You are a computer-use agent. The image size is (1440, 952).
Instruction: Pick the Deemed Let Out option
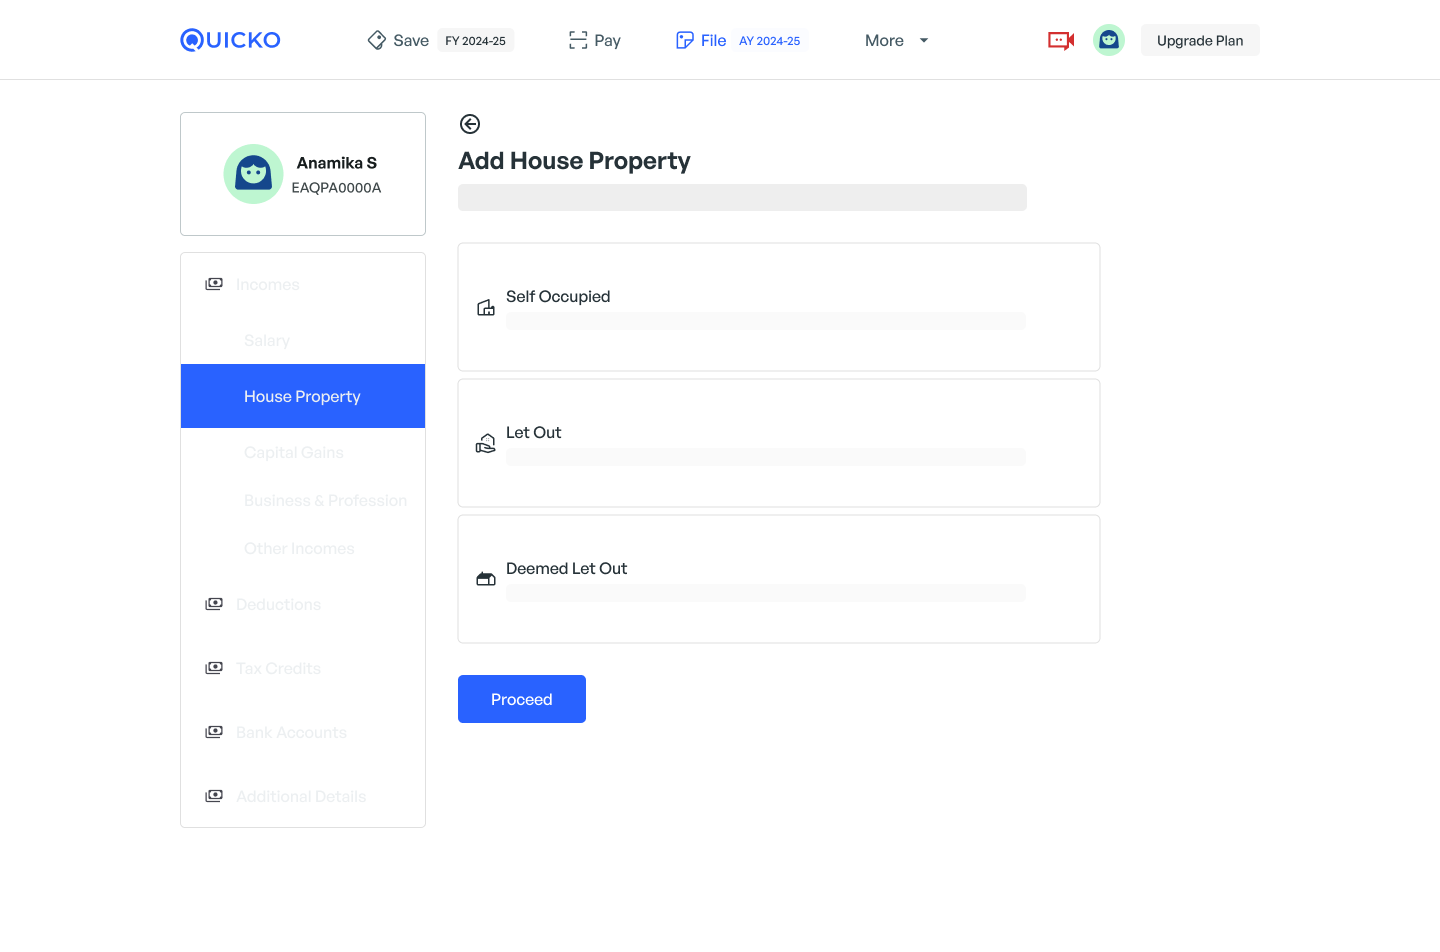[778, 579]
